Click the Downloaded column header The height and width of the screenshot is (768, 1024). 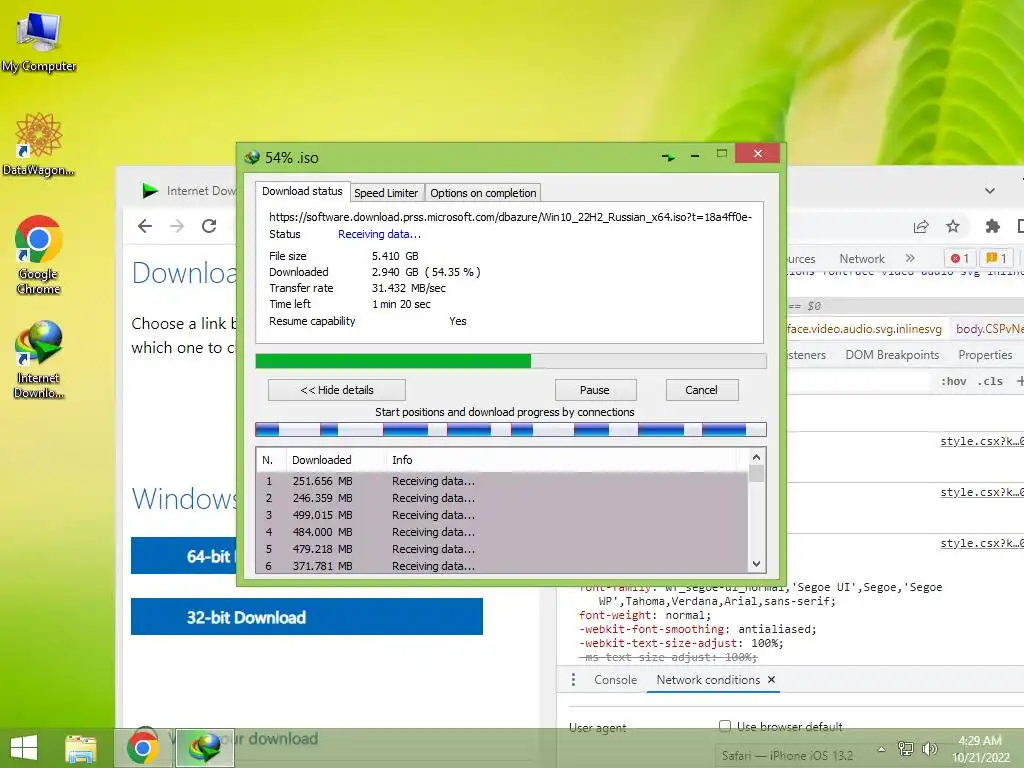pos(336,460)
